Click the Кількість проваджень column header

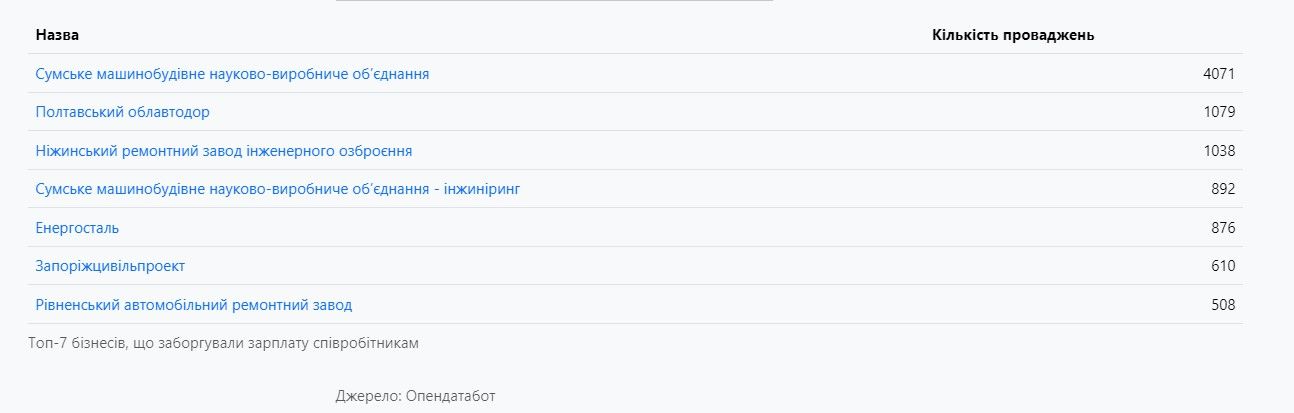1013,35
